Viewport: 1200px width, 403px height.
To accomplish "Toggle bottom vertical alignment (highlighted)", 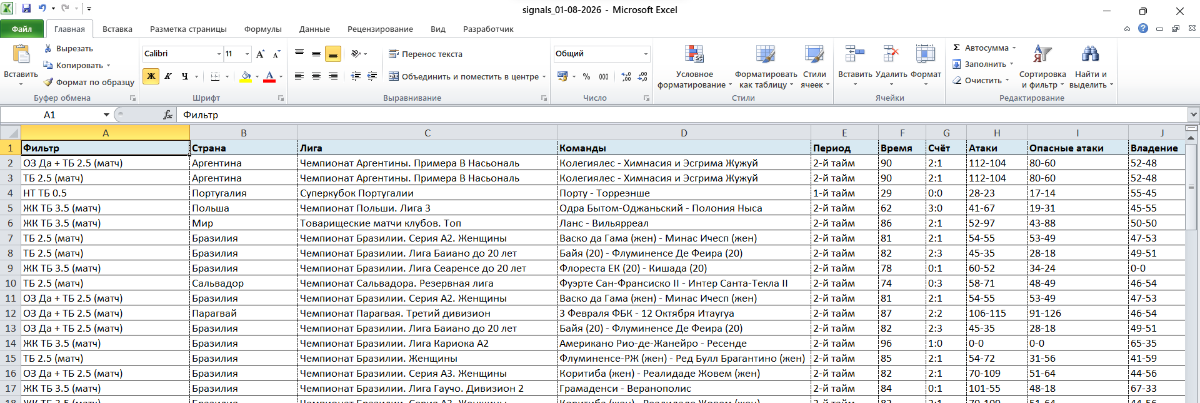I will coord(333,53).
